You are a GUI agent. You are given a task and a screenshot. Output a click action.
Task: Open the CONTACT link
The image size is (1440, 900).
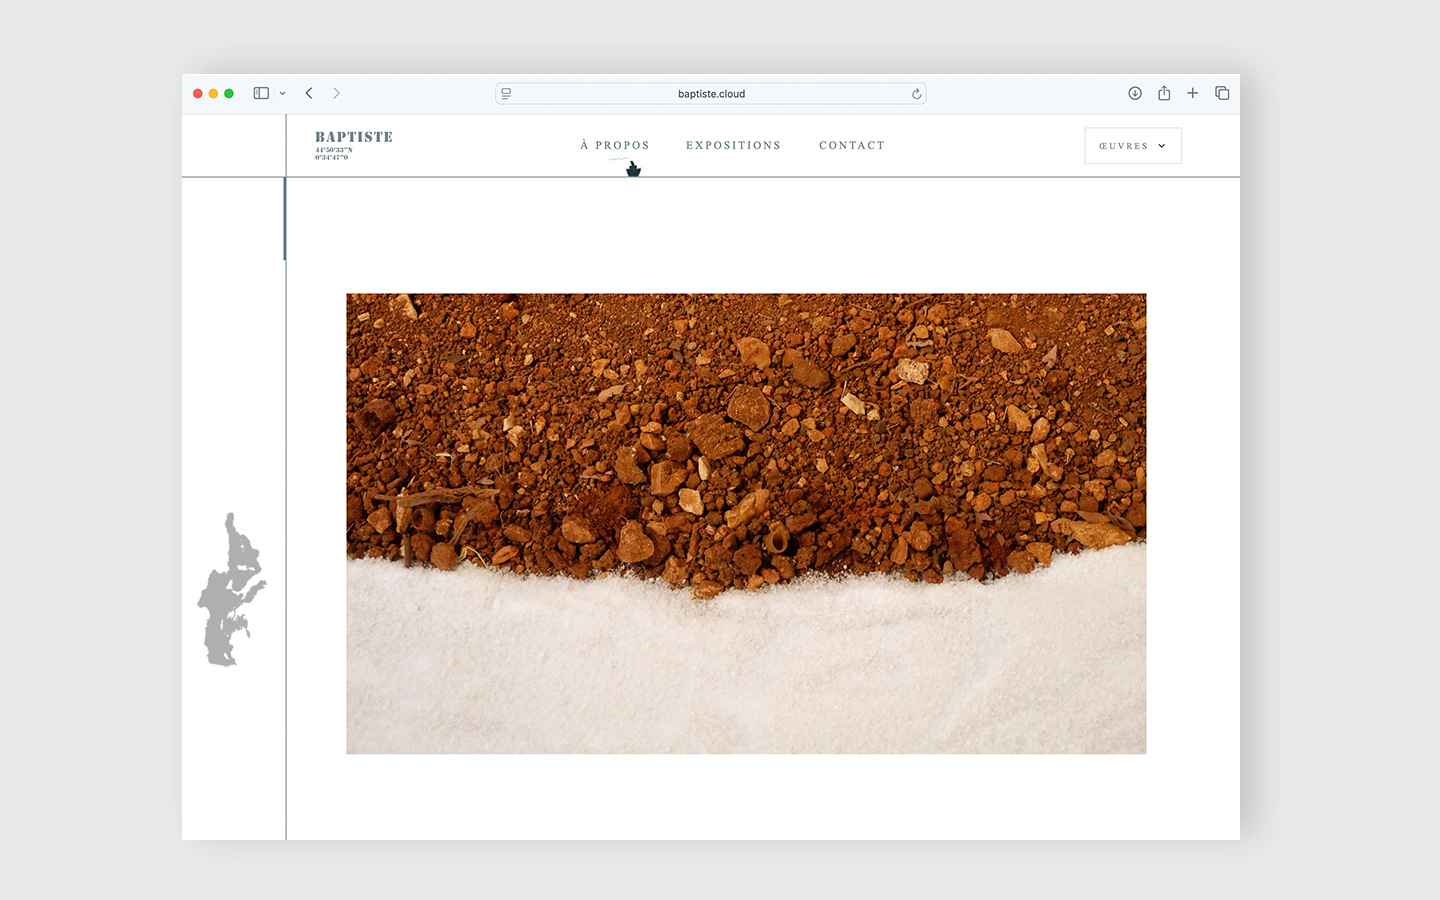tap(852, 146)
